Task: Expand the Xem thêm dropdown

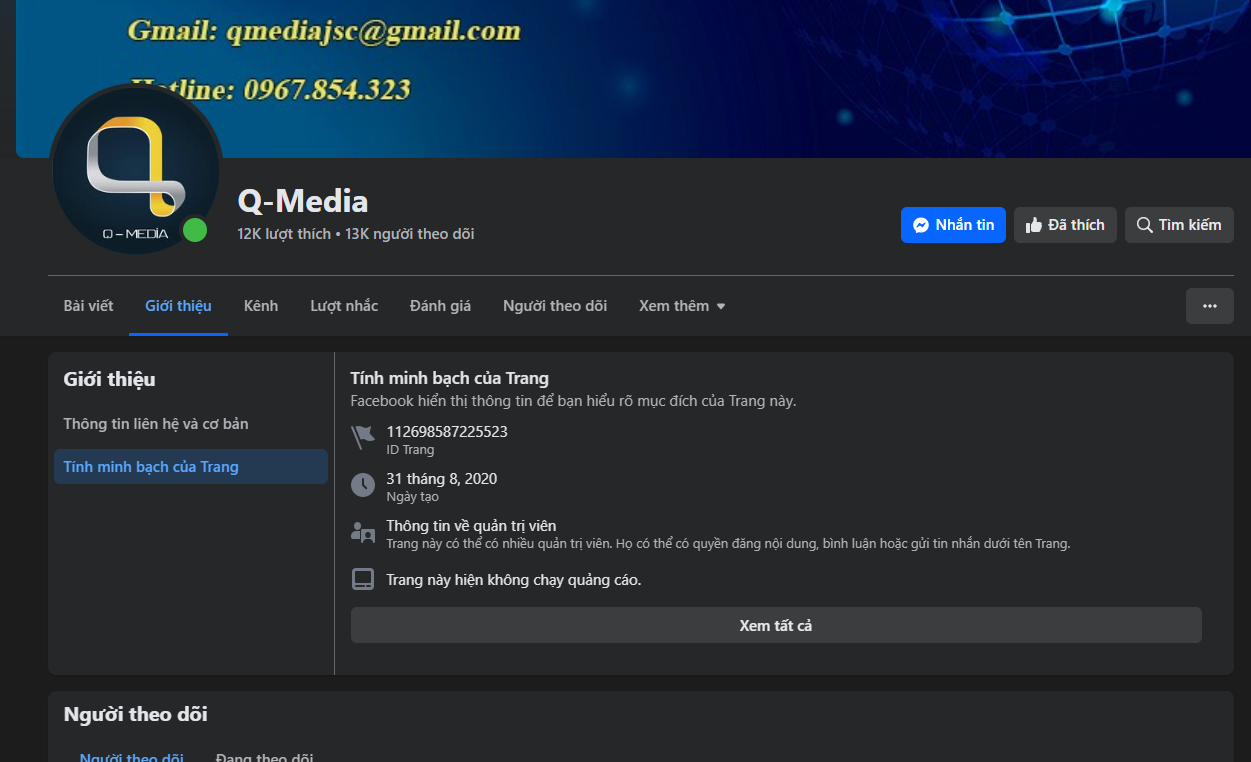Action: (682, 306)
